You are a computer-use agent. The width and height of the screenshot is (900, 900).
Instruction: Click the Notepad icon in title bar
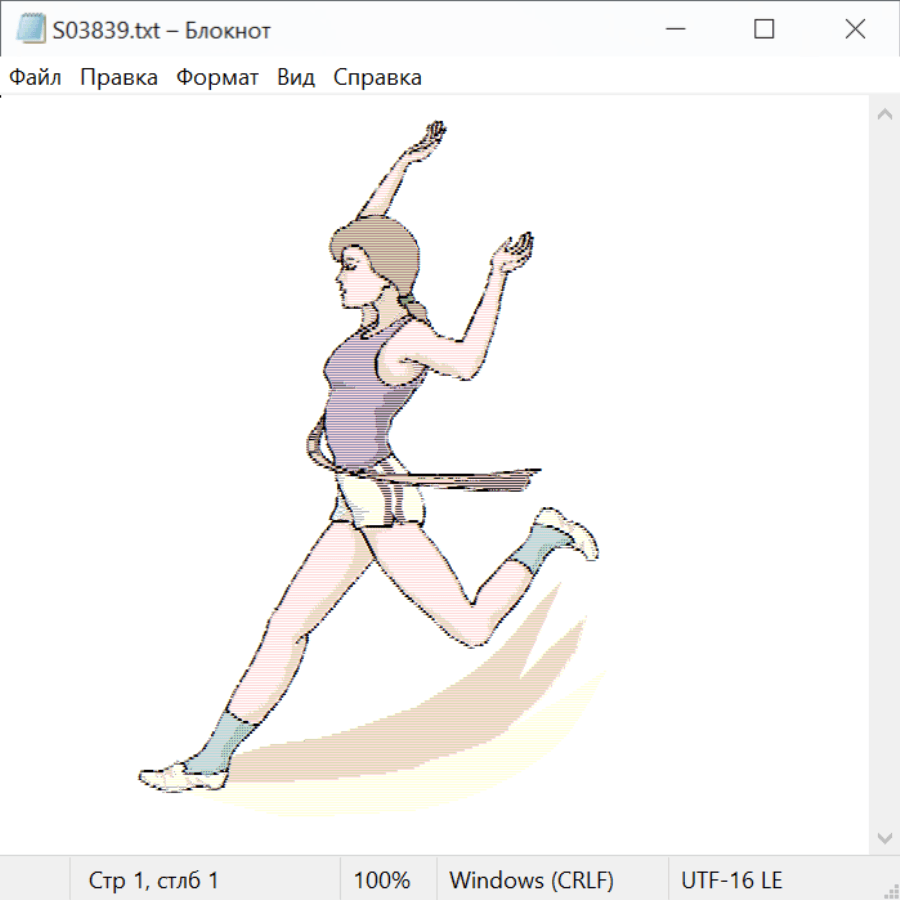[30, 30]
